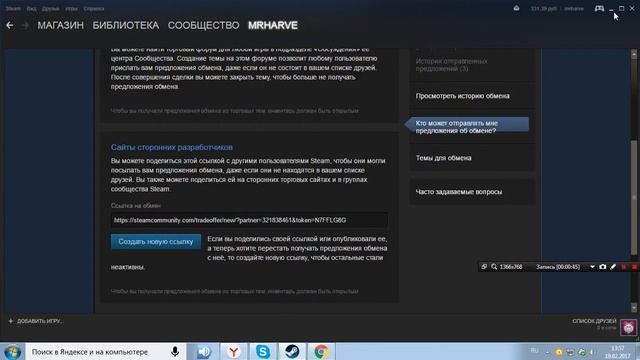The width and height of the screenshot is (640, 360).
Task: Click system tray clock
Action: coord(618,352)
